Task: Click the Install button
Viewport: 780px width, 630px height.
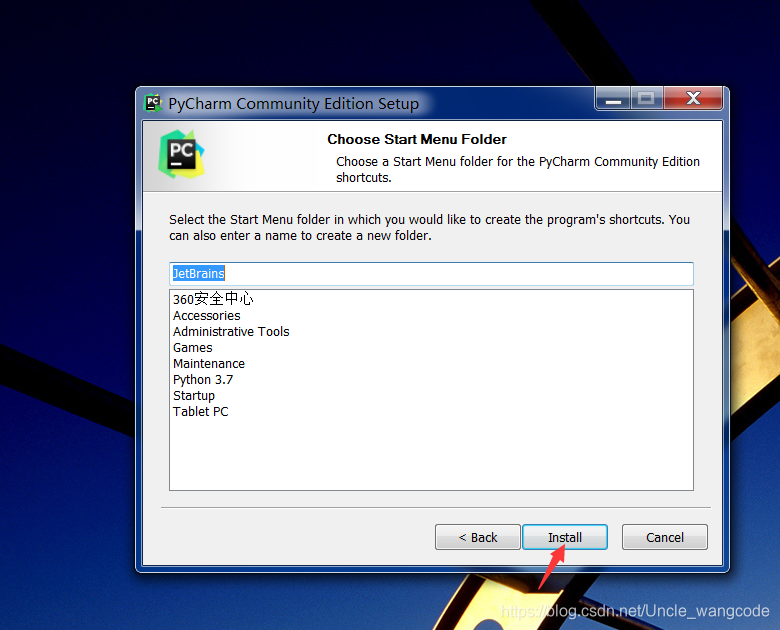Action: tap(565, 537)
